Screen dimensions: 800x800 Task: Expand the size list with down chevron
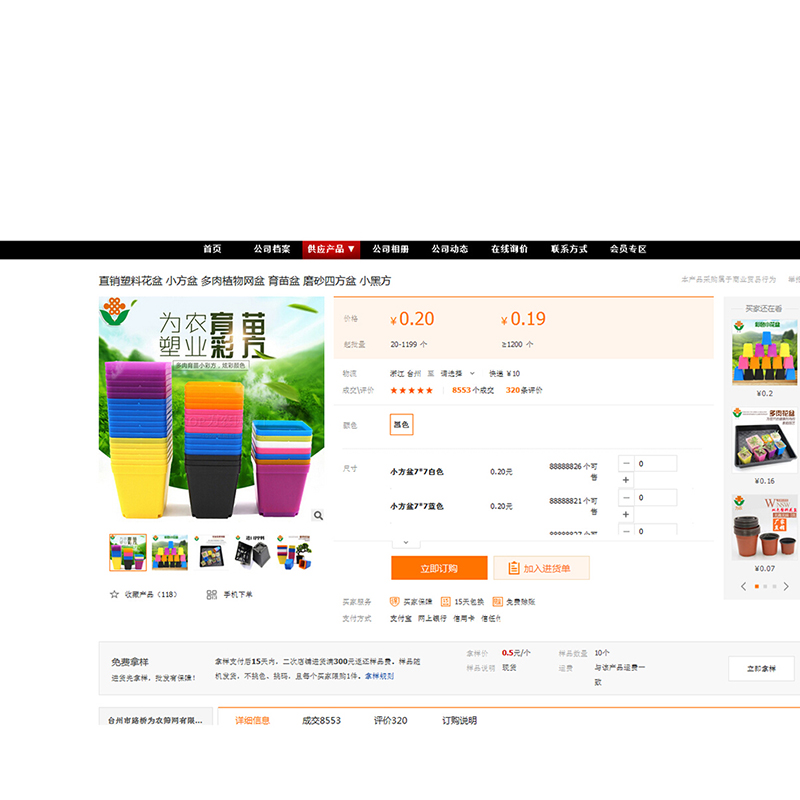pos(405,542)
